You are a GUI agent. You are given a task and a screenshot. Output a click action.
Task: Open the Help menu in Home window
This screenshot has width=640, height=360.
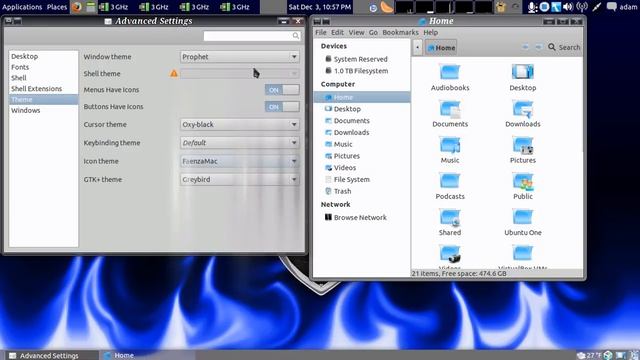431,32
